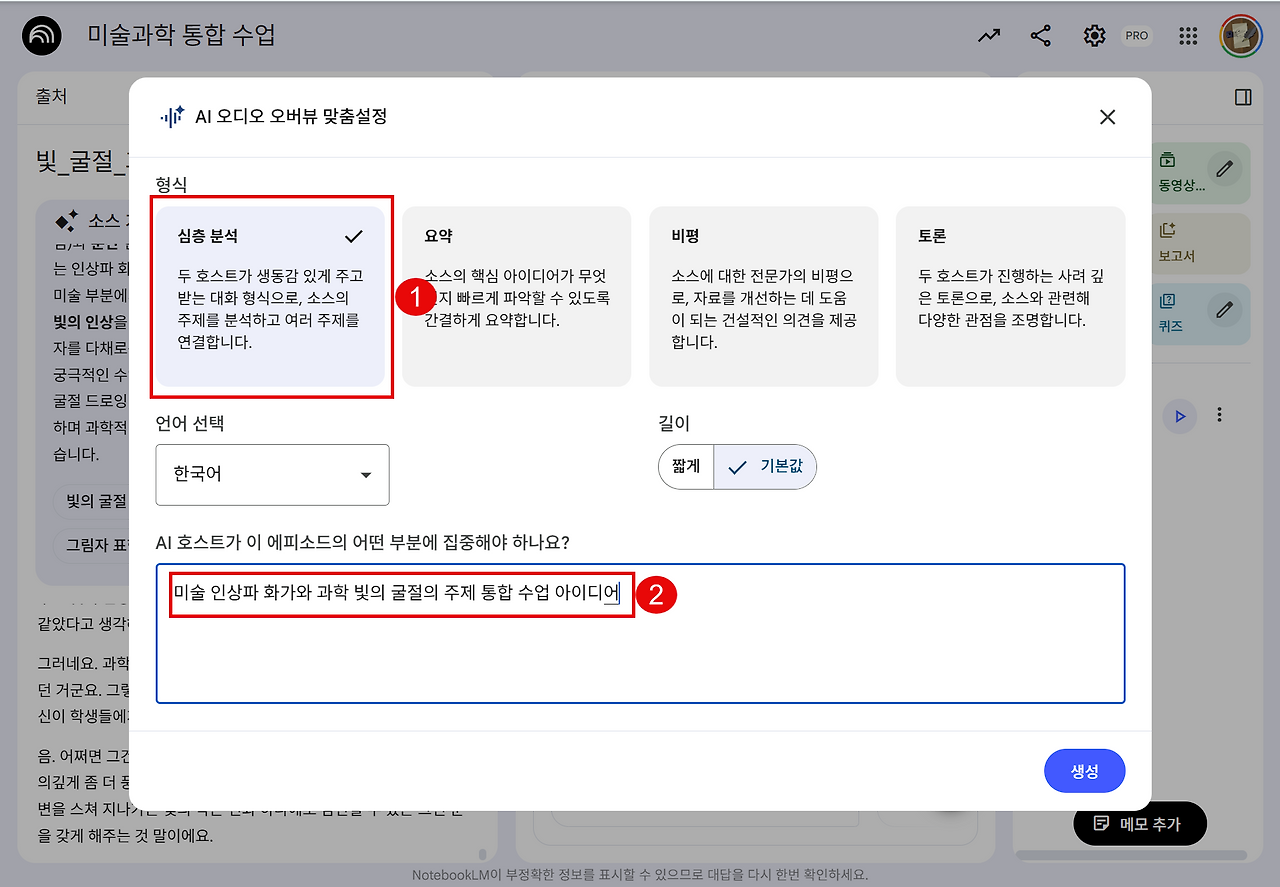Click the dialog title AI 오디오 오버뷰 맞춤설정
1280x887 pixels.
[291, 116]
